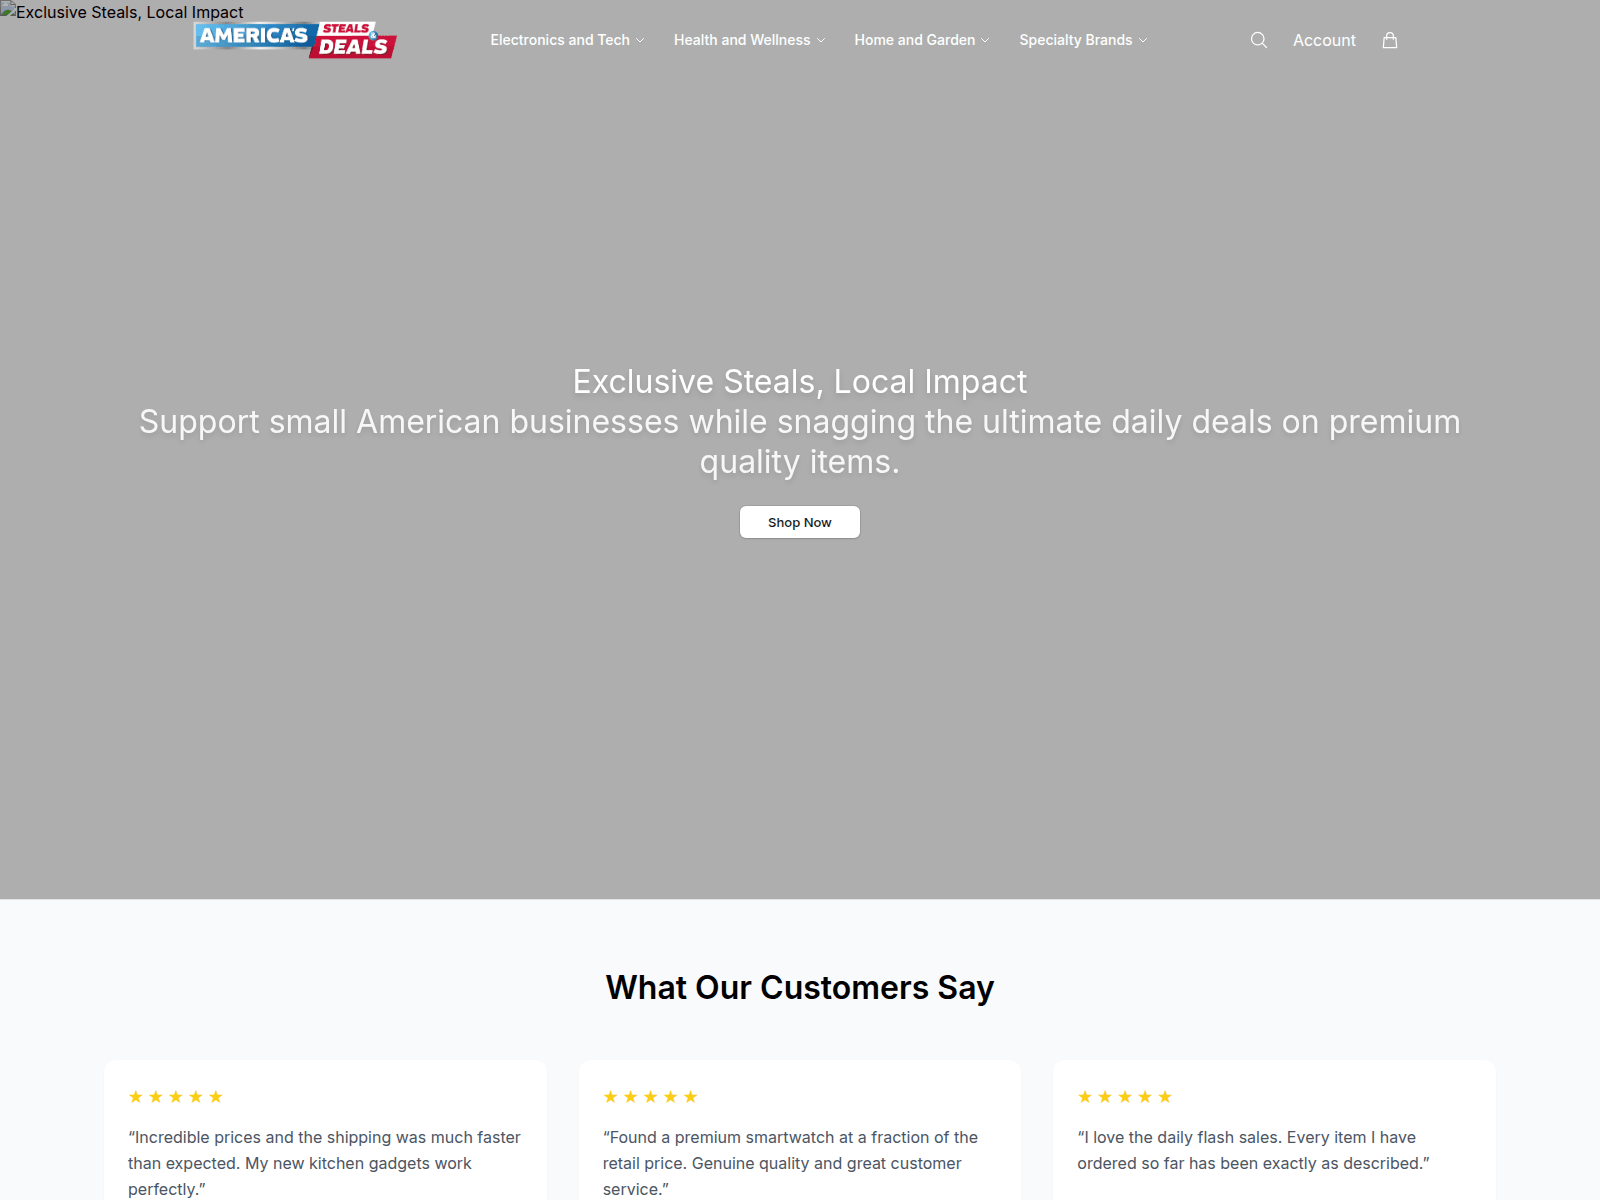1600x1200 pixels.
Task: Click the star rating above flash sales review
Action: coord(1124,1097)
